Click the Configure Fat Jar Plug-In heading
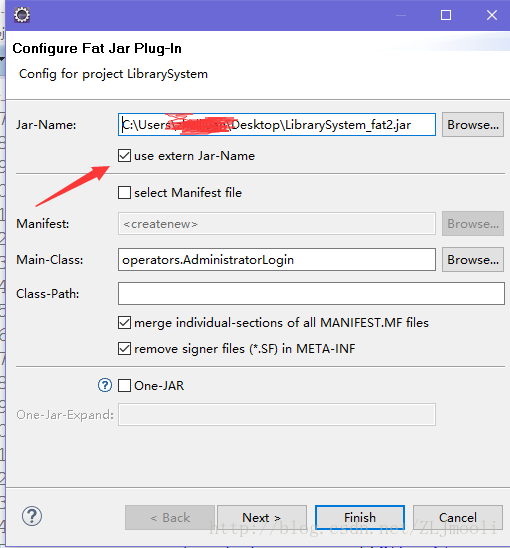The height and width of the screenshot is (548, 510). 97,48
